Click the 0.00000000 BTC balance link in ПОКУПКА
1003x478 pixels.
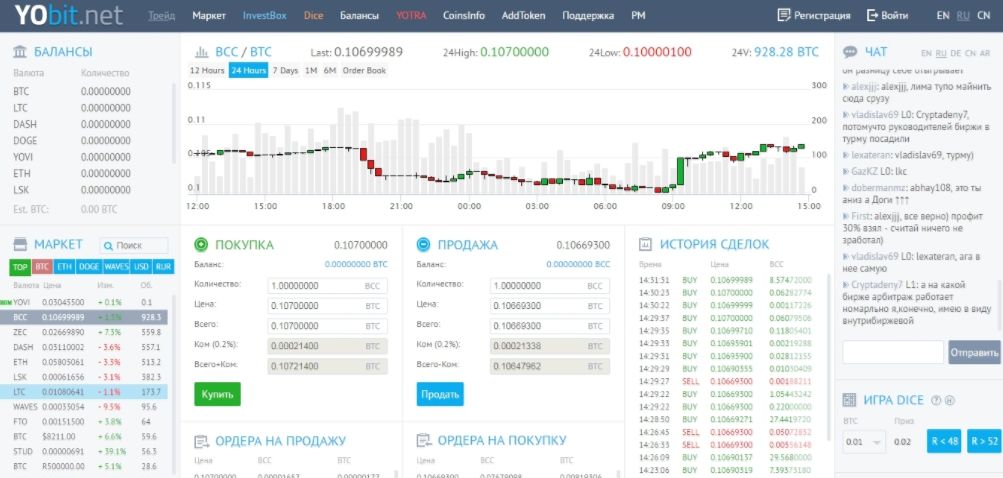(356, 264)
